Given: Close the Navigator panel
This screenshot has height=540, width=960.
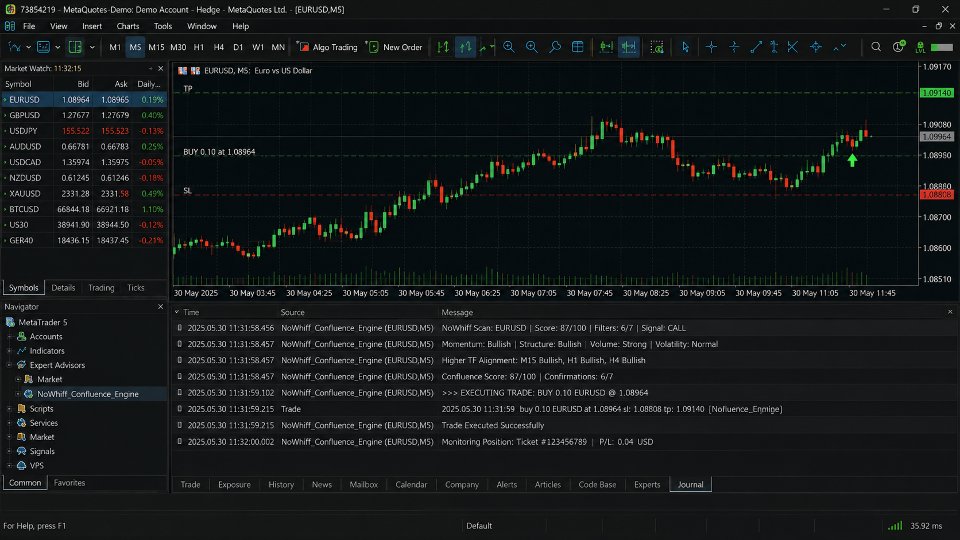Looking at the screenshot, I should pyautogui.click(x=160, y=307).
